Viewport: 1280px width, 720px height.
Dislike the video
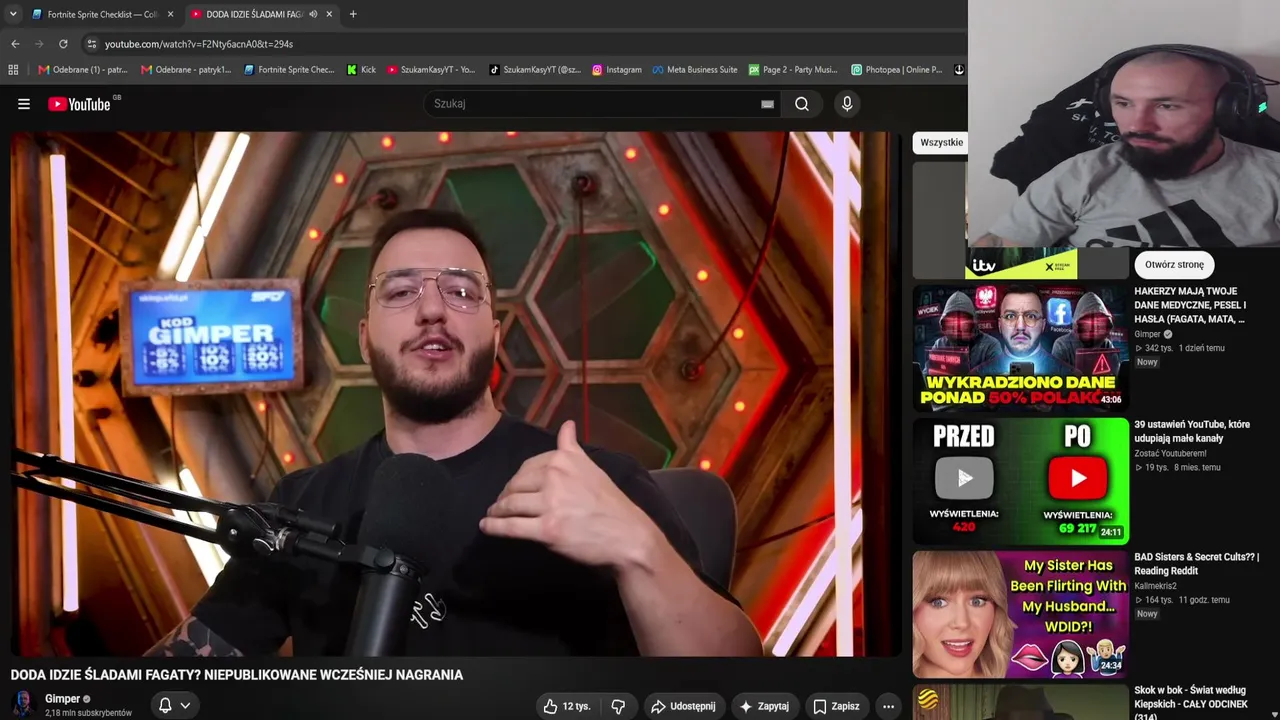618,706
